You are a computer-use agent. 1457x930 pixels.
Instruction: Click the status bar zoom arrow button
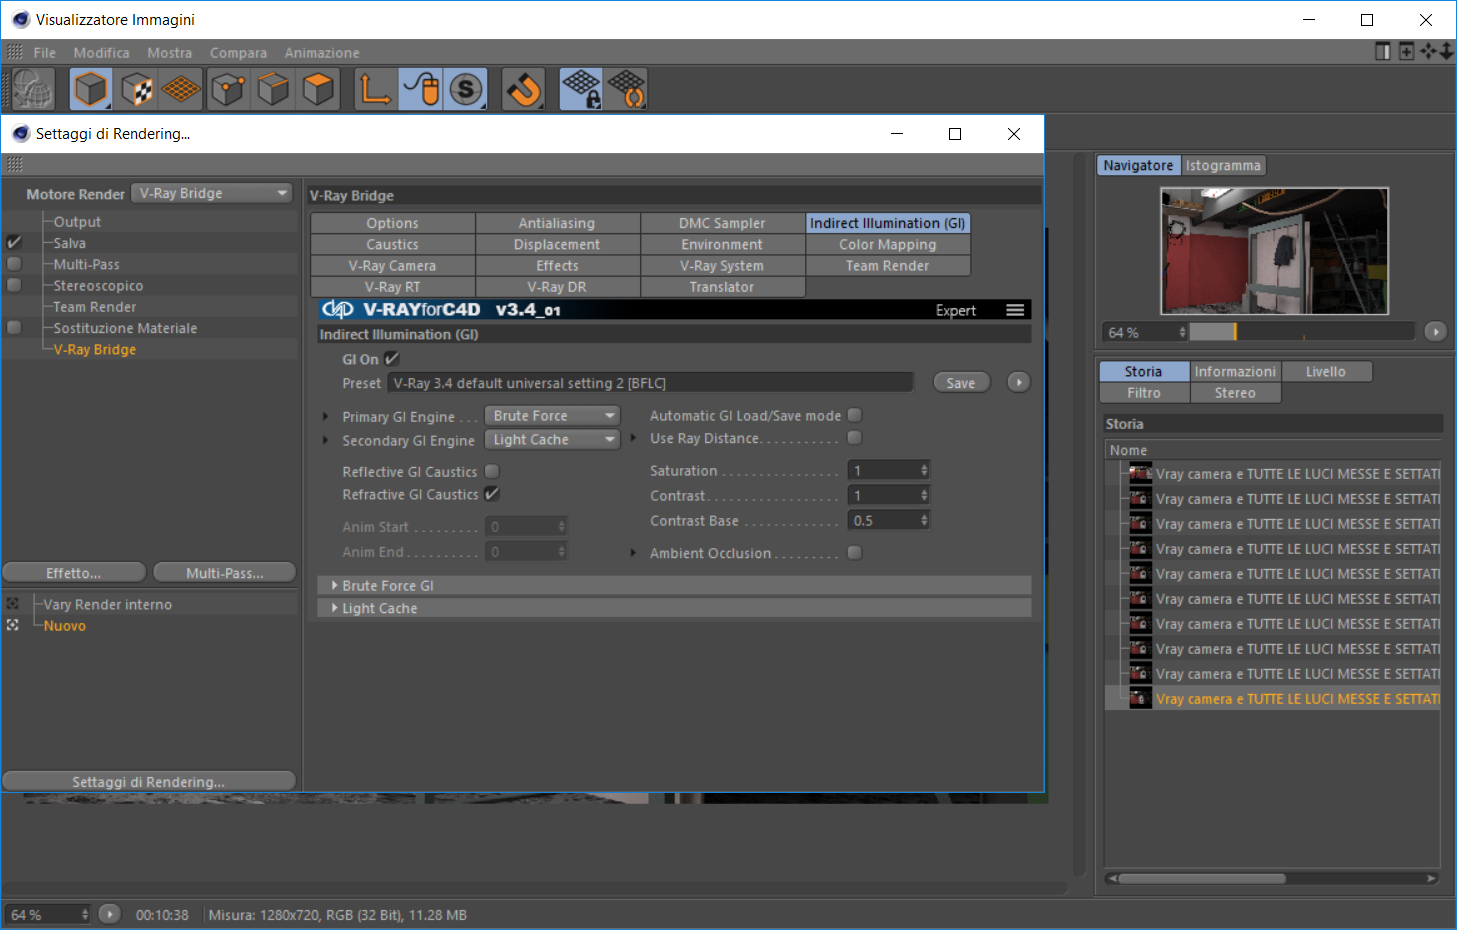click(x=110, y=914)
